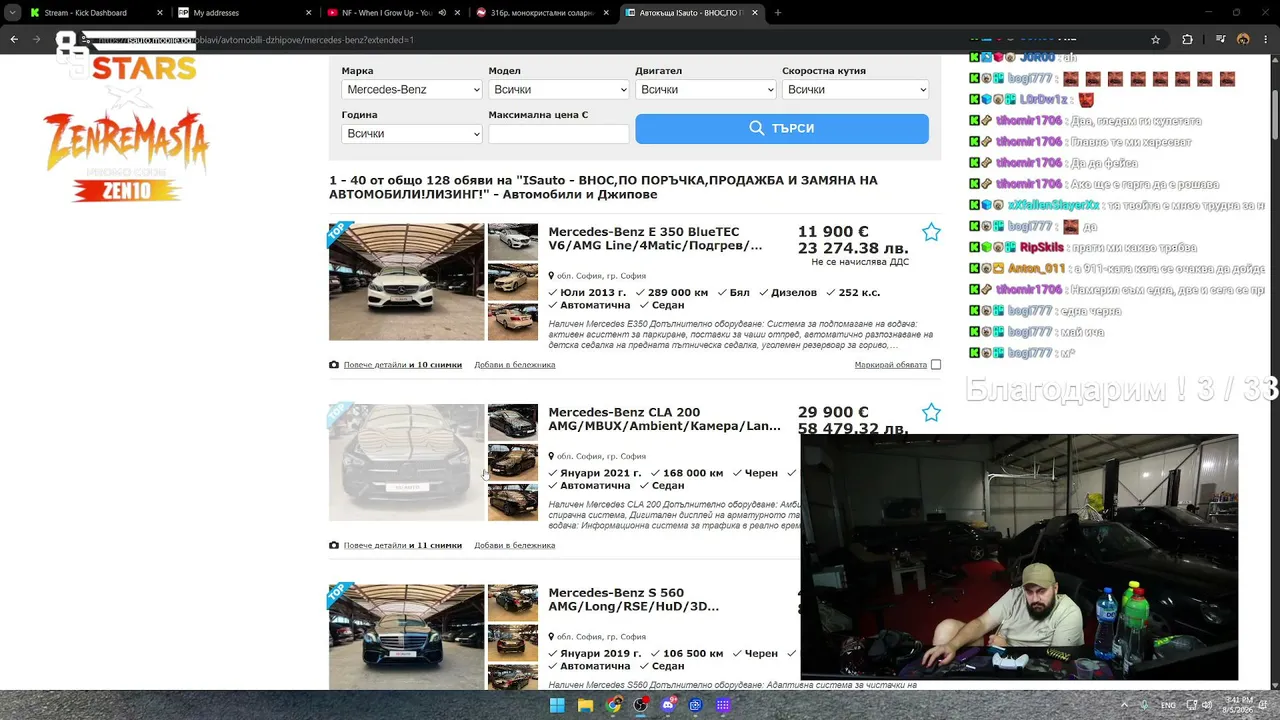Open the purple grid app in the taskbar

pyautogui.click(x=723, y=705)
